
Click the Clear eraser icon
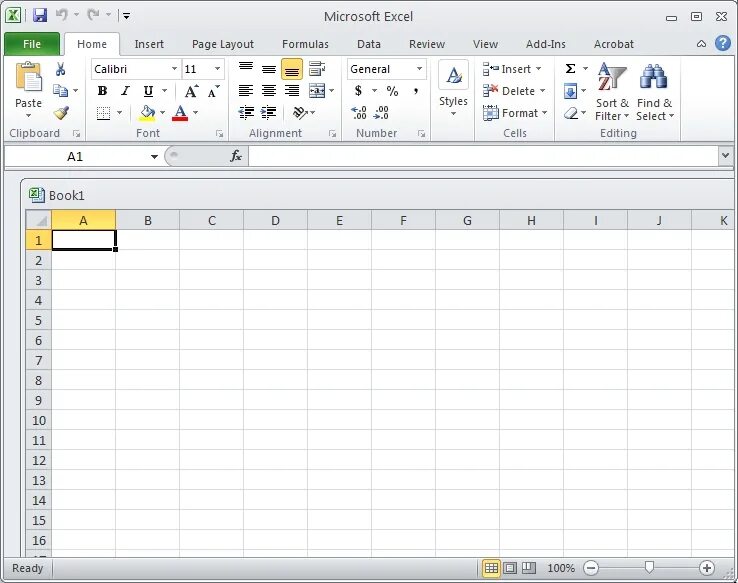click(x=570, y=113)
